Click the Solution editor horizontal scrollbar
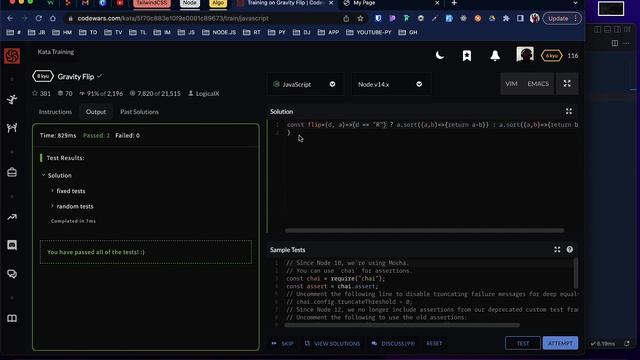640x360 pixels. (x=424, y=230)
